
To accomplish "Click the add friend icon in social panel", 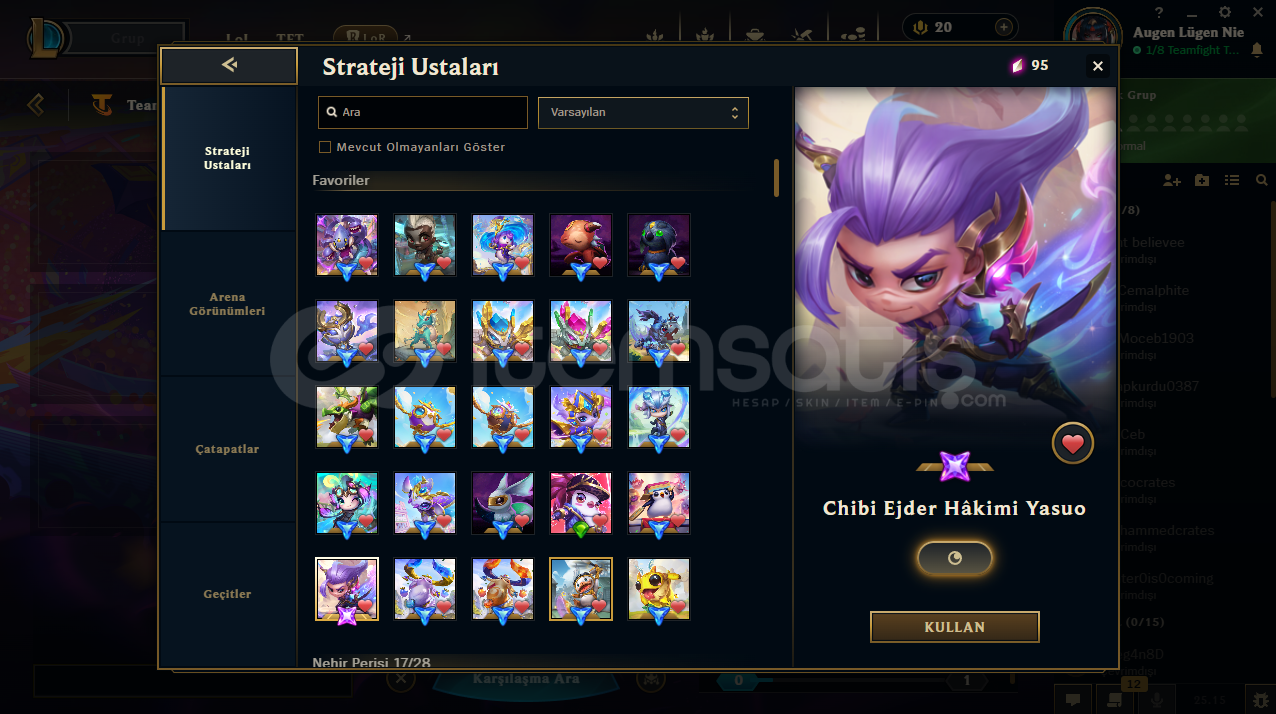I will coord(1172,180).
